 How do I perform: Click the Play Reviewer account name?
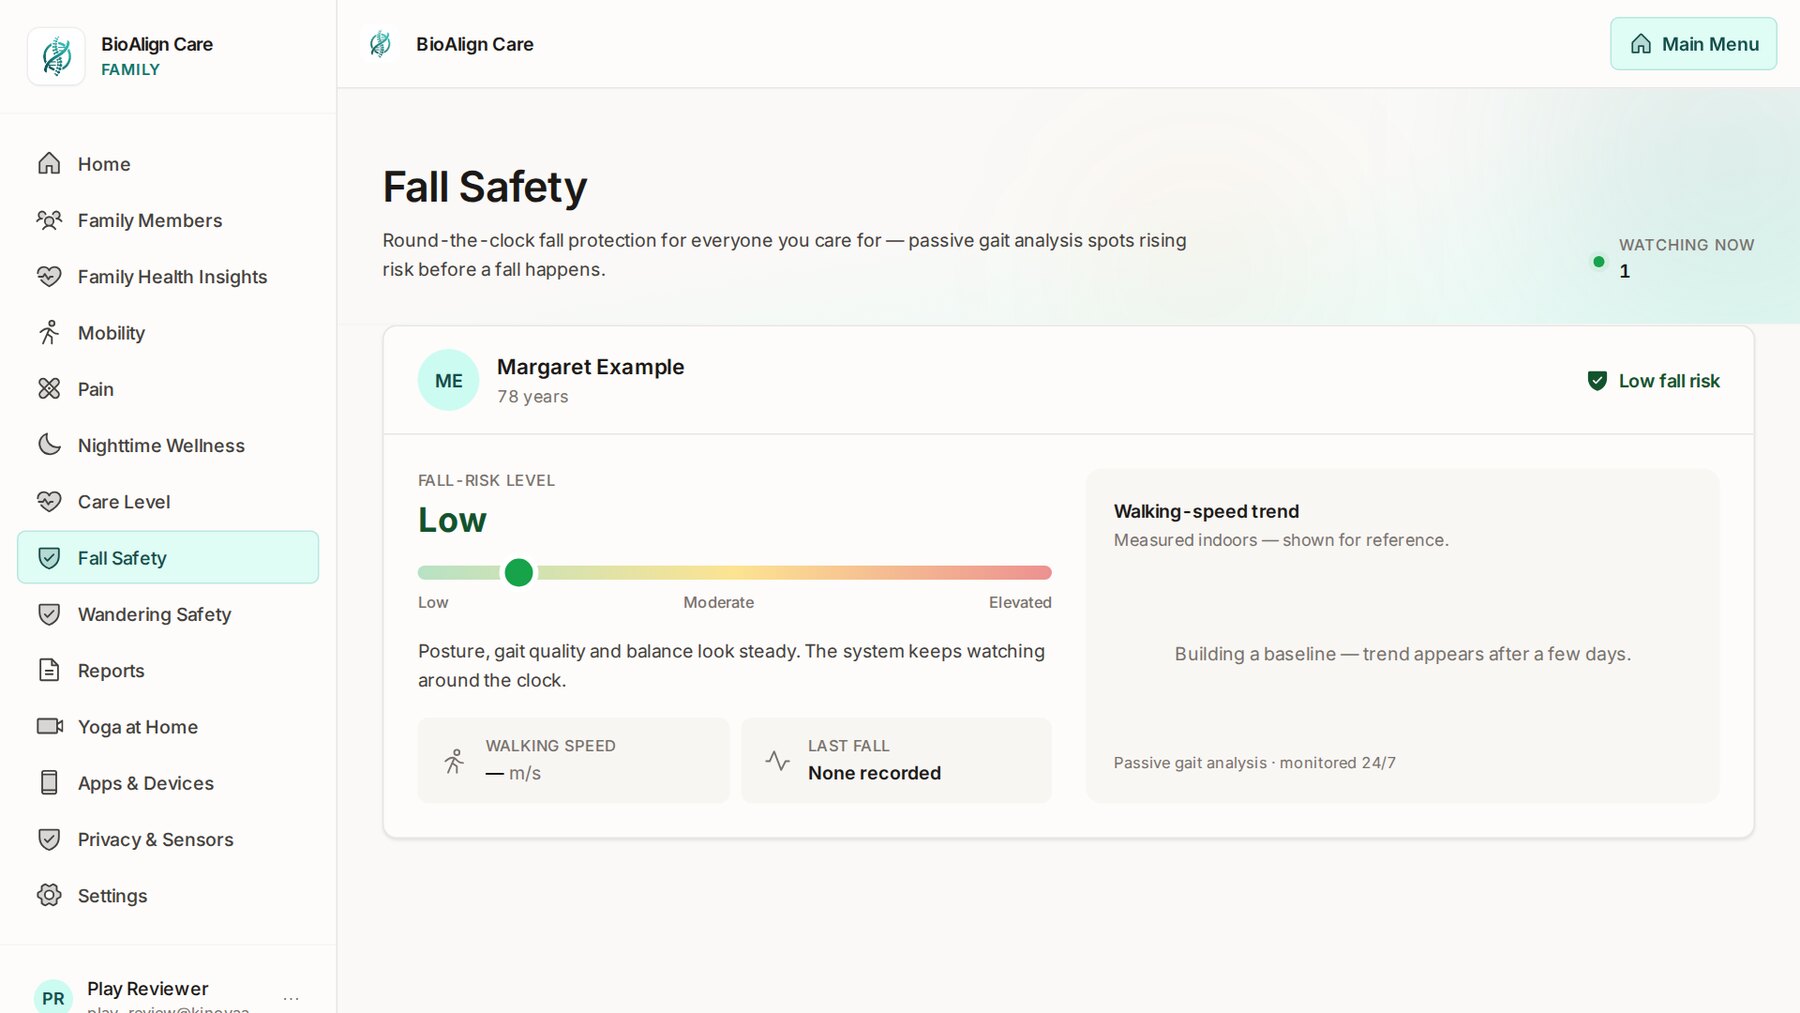coord(148,988)
